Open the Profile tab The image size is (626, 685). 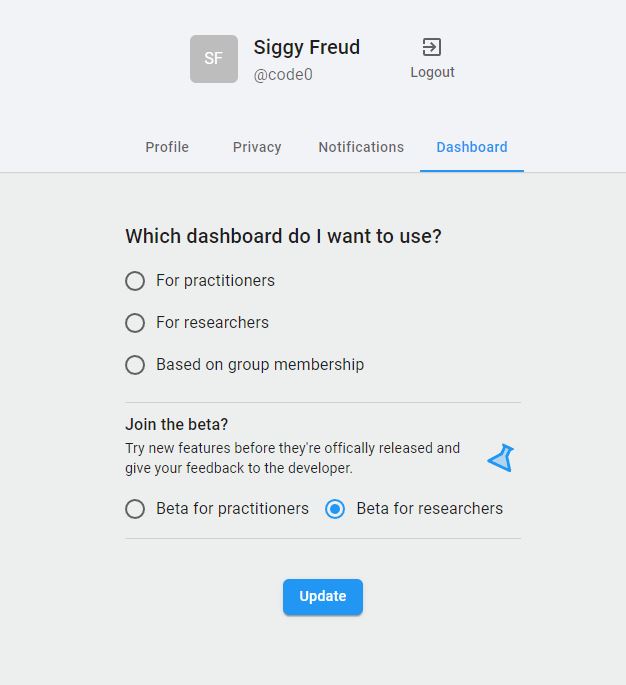point(167,147)
